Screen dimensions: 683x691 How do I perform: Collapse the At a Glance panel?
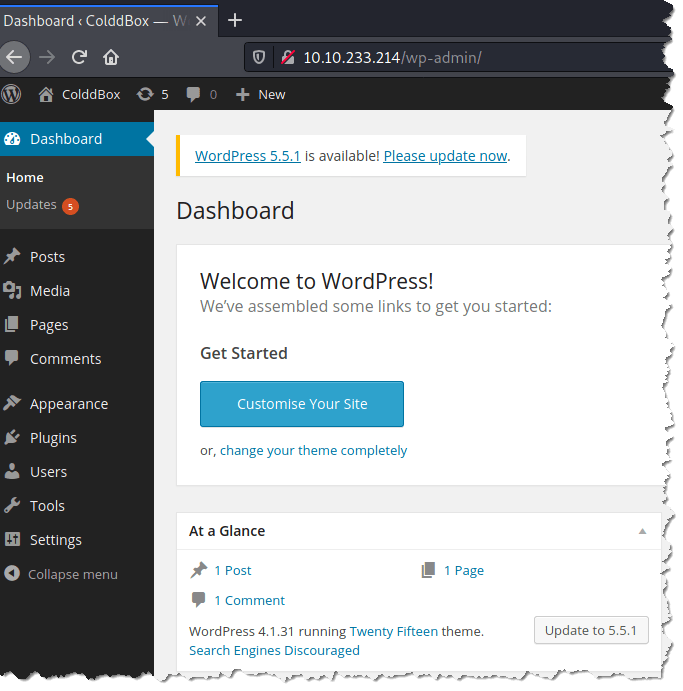(x=642, y=531)
